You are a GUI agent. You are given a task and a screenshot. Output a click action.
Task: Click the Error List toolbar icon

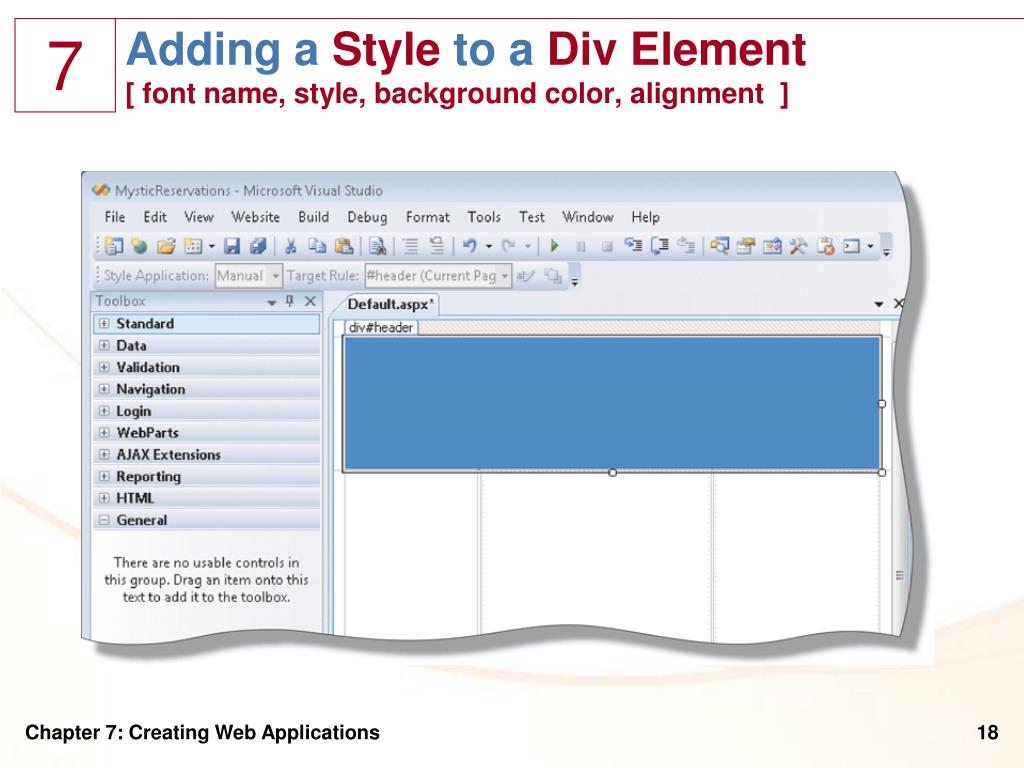point(825,246)
